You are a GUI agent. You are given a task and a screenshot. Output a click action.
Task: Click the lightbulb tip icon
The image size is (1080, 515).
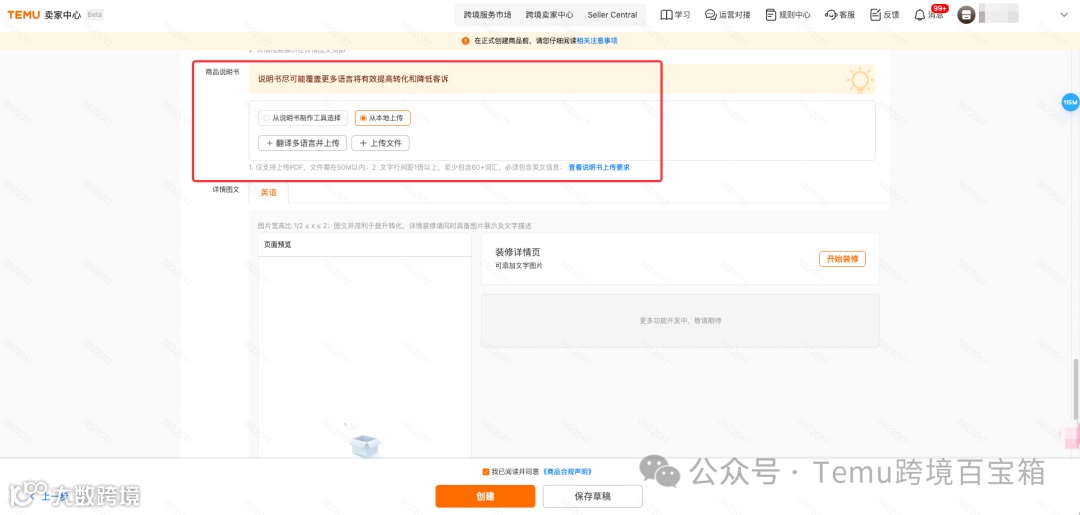(859, 80)
